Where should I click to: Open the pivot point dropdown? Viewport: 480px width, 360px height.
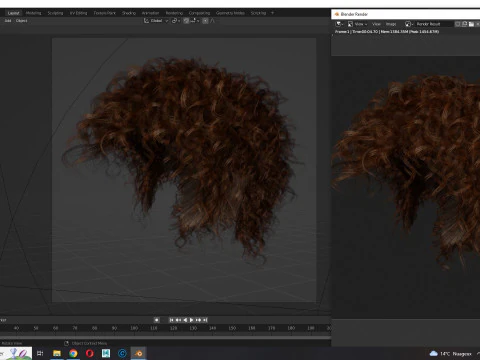click(176, 21)
